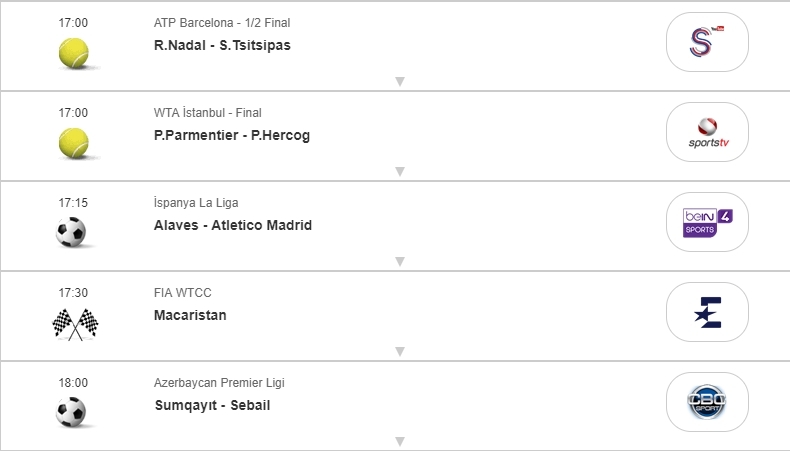The width and height of the screenshot is (790, 451).
Task: Expand the Alaves - Atletico Madrid row arrow
Action: 399,262
